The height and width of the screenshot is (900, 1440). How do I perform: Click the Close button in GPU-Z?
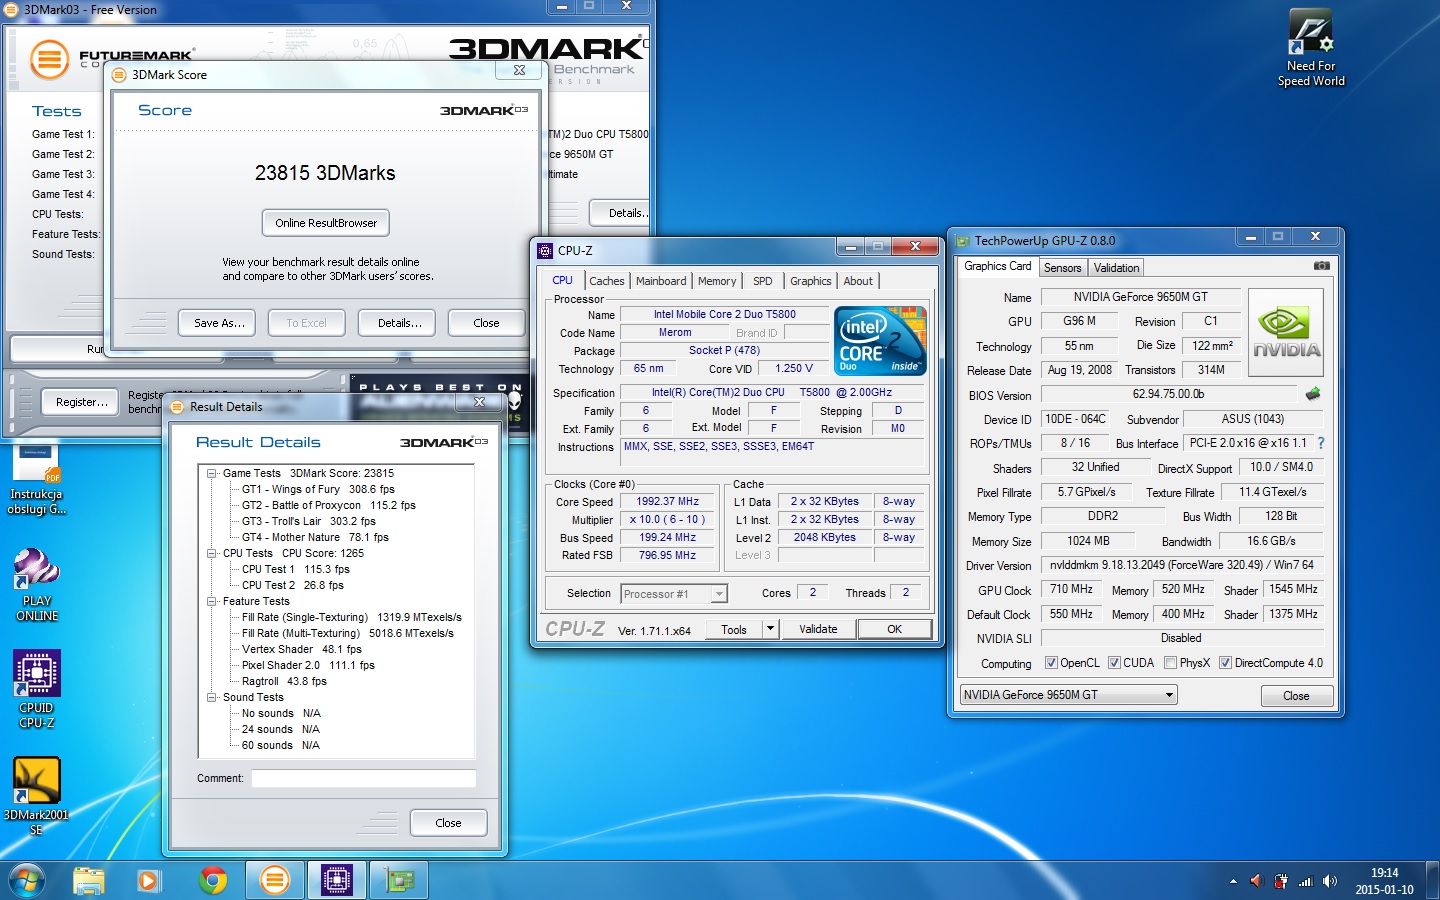point(1296,696)
